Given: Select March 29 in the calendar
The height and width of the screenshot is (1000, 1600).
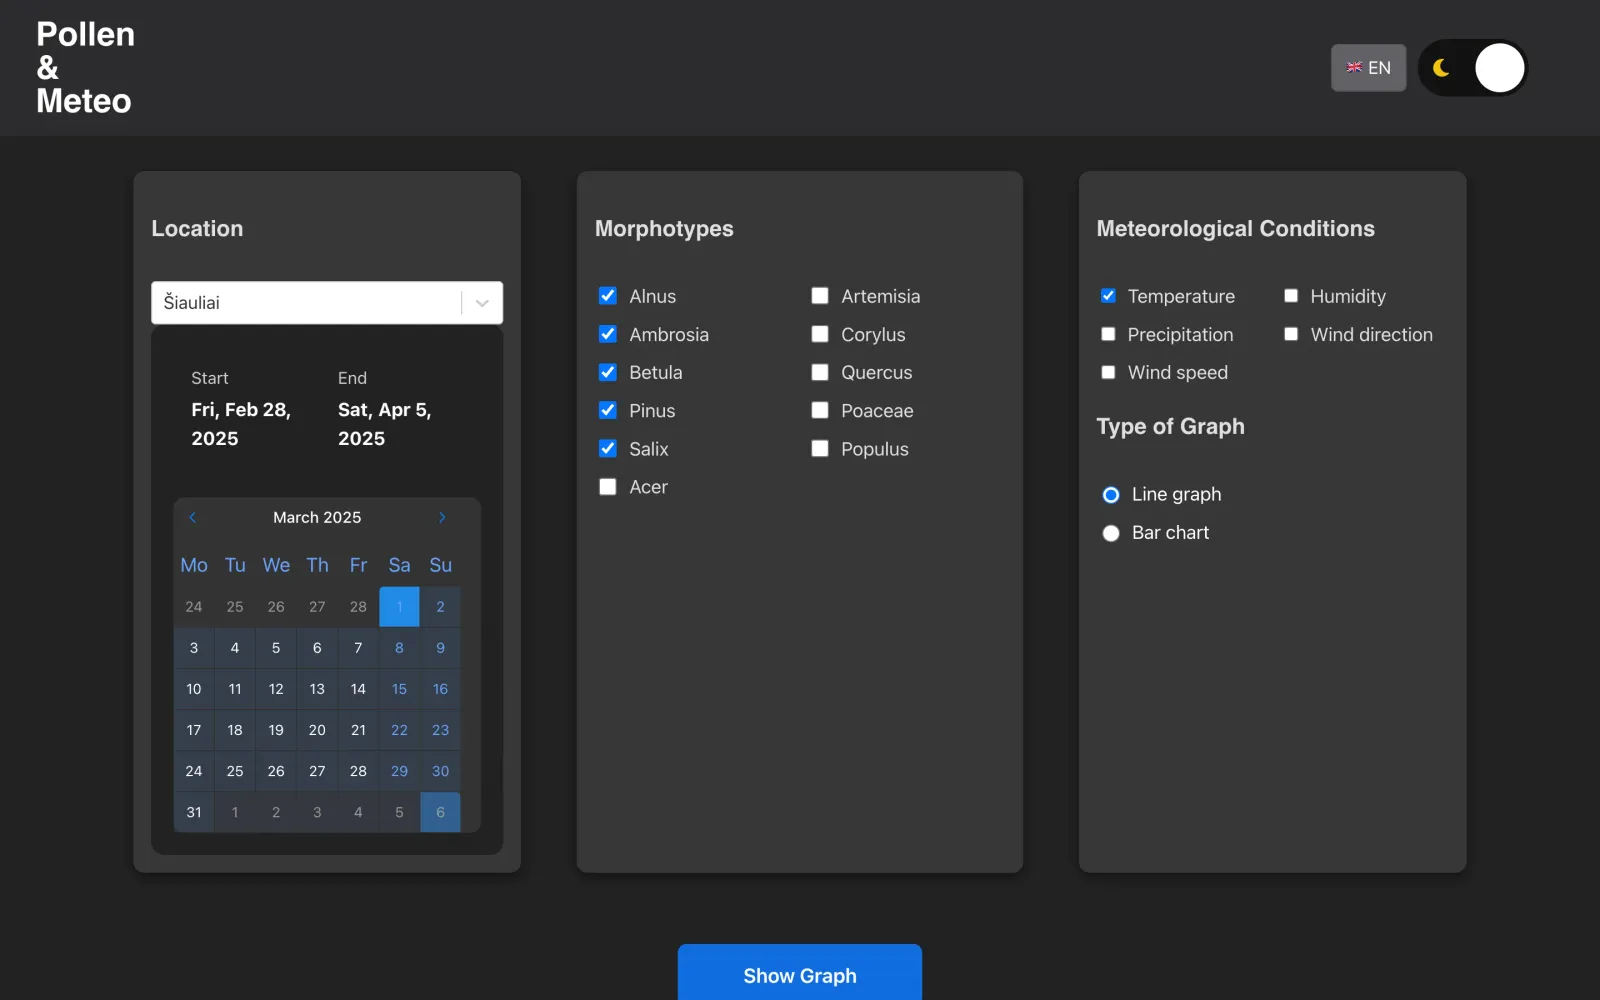Looking at the screenshot, I should click(x=399, y=771).
